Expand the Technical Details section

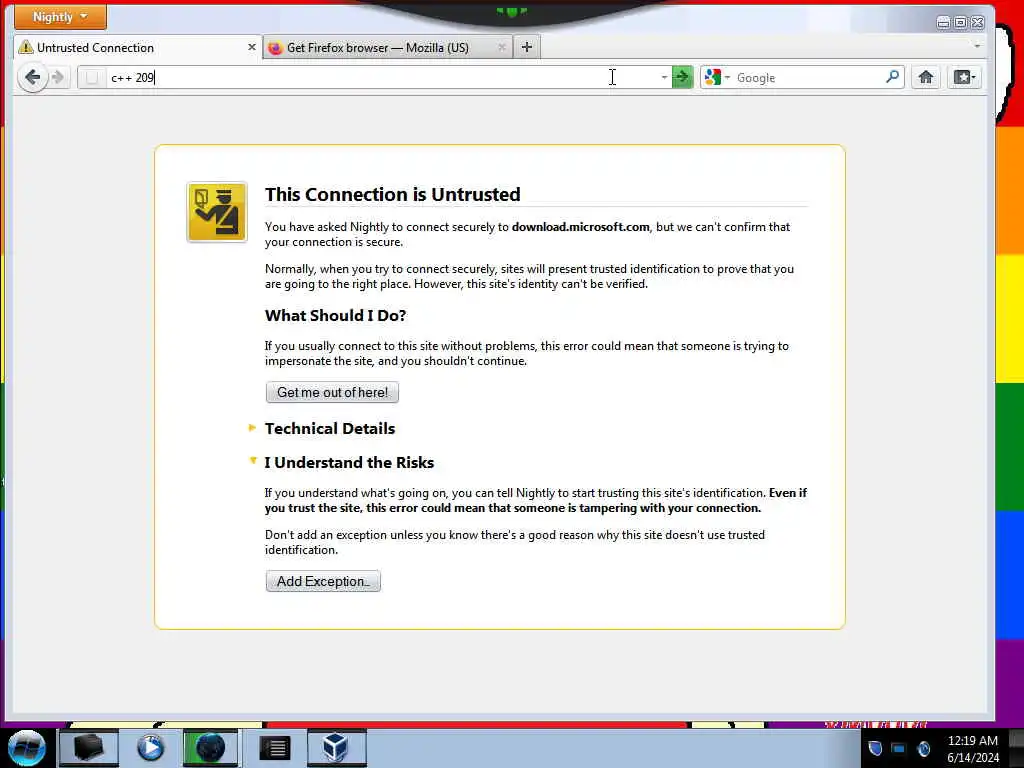pos(330,428)
